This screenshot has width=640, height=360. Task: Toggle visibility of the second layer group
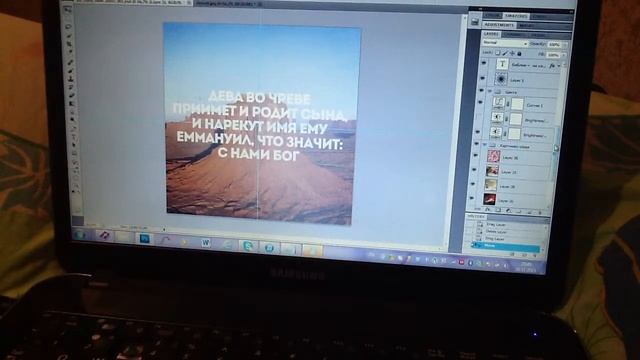coord(476,144)
